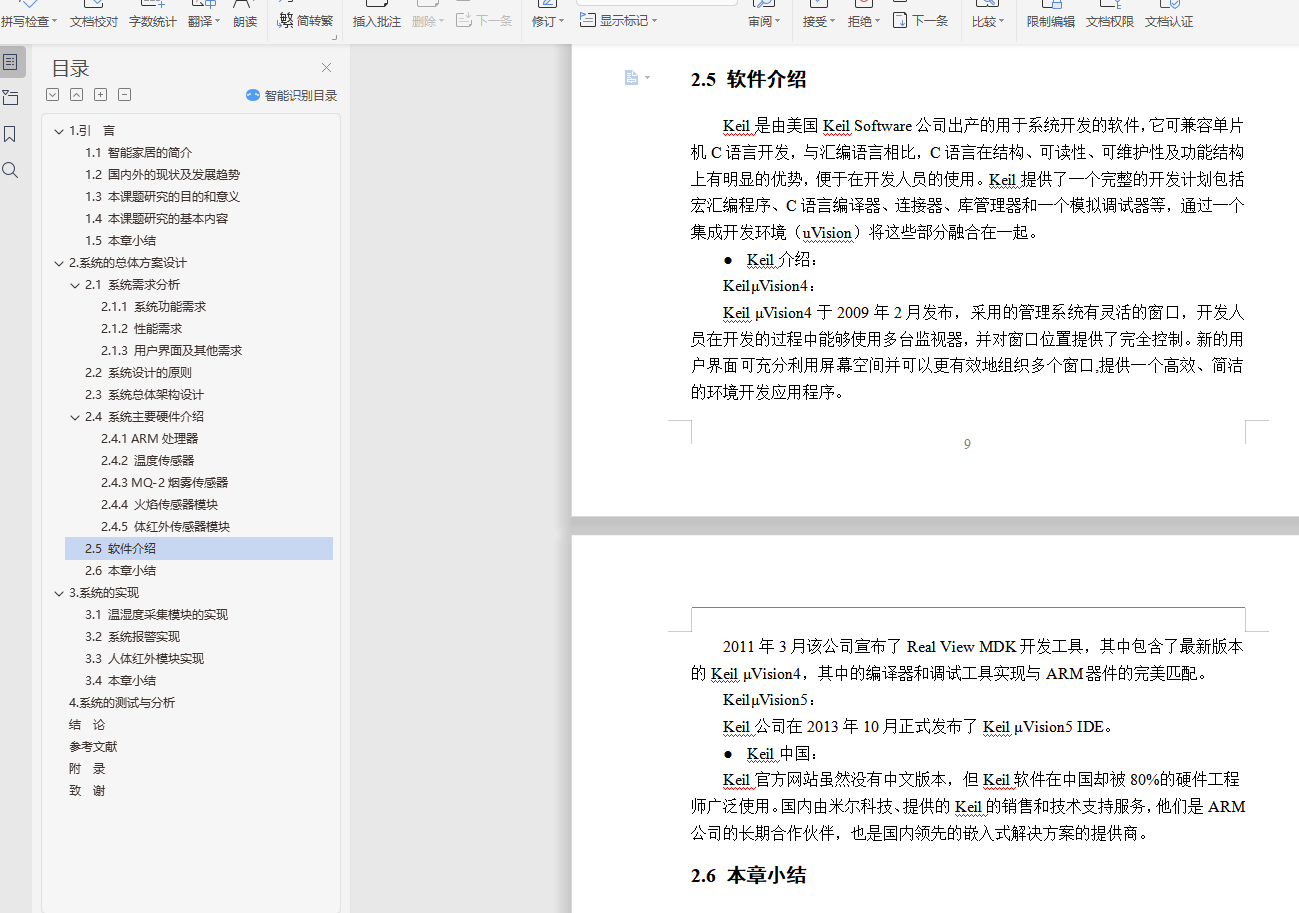Click the minus box button under 目录
1299x913 pixels.
[x=125, y=95]
